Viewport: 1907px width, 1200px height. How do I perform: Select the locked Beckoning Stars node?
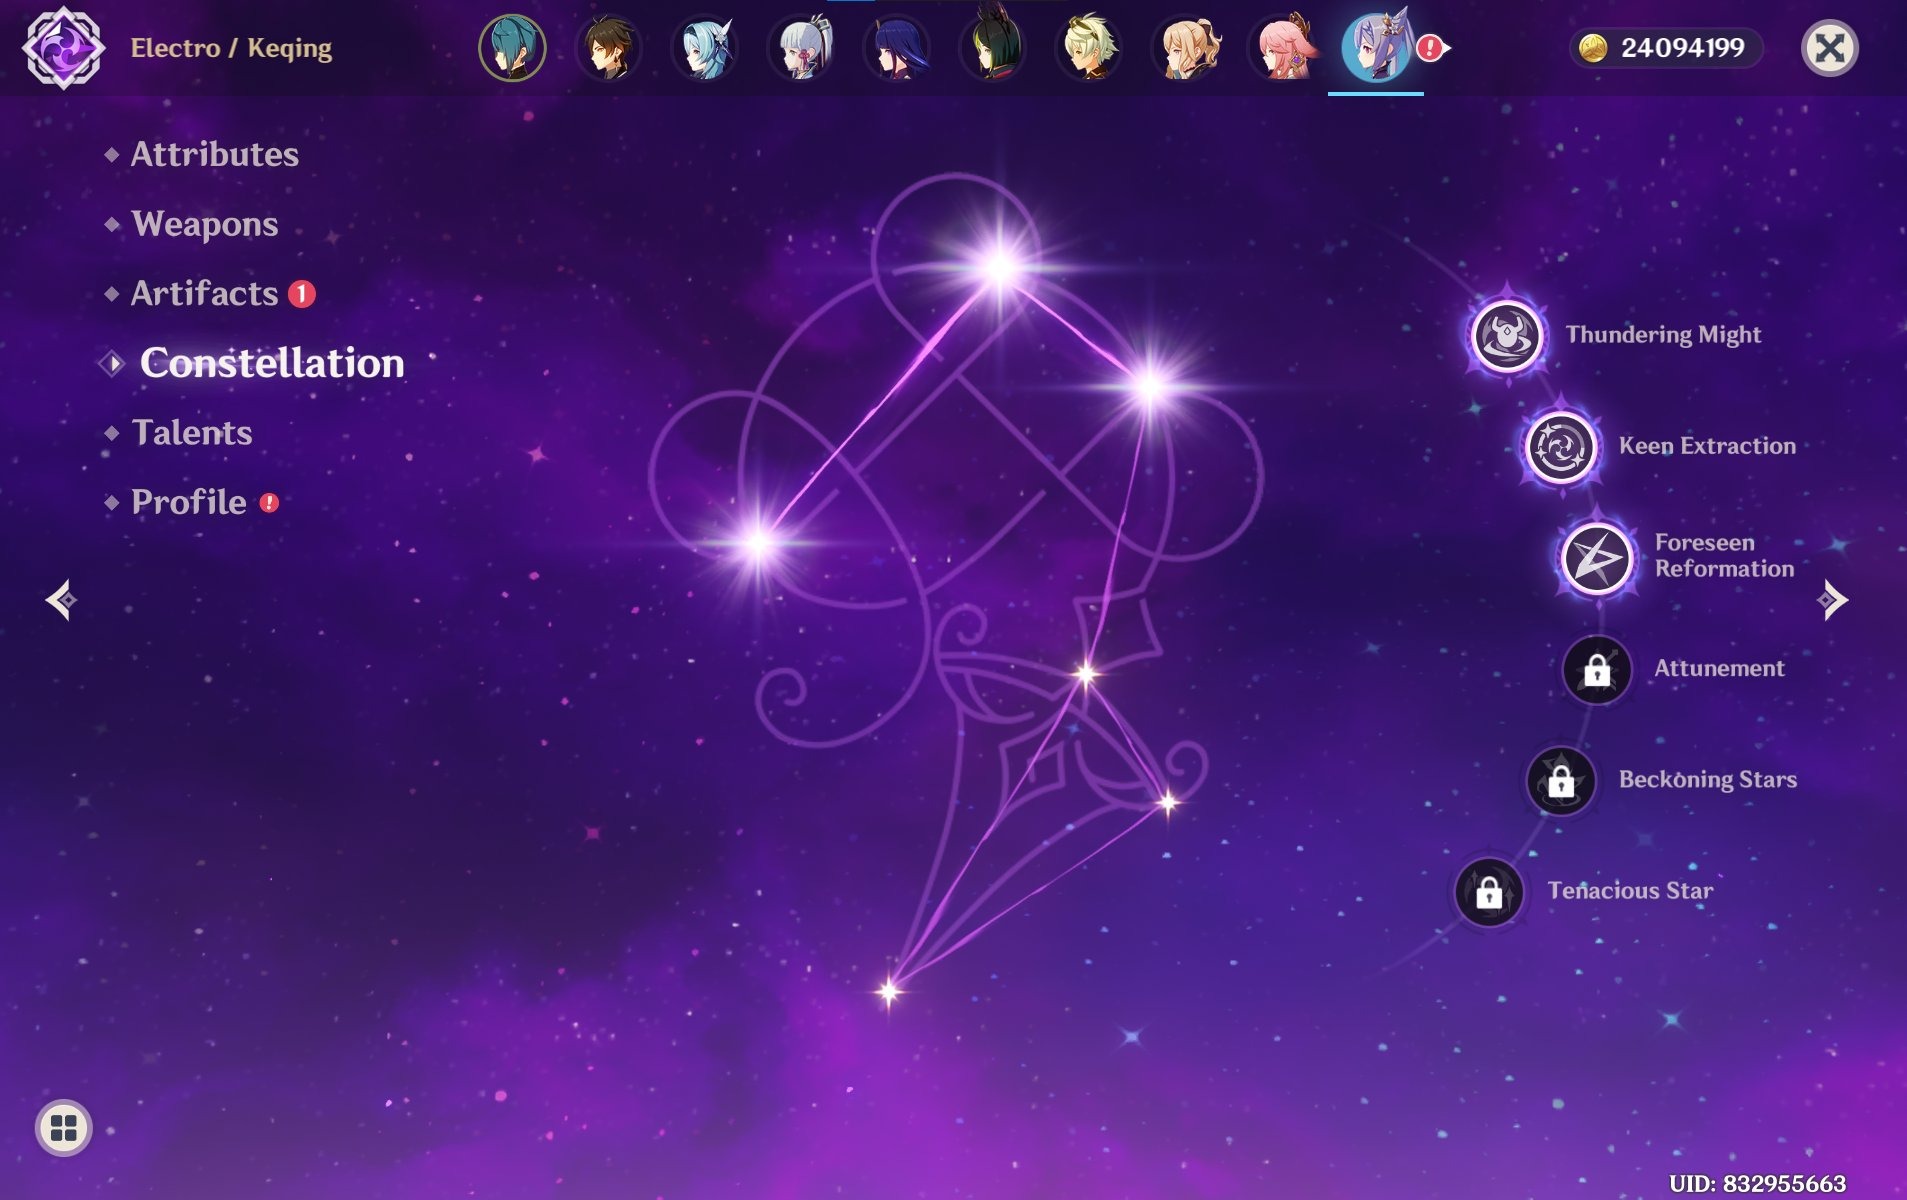(1561, 780)
